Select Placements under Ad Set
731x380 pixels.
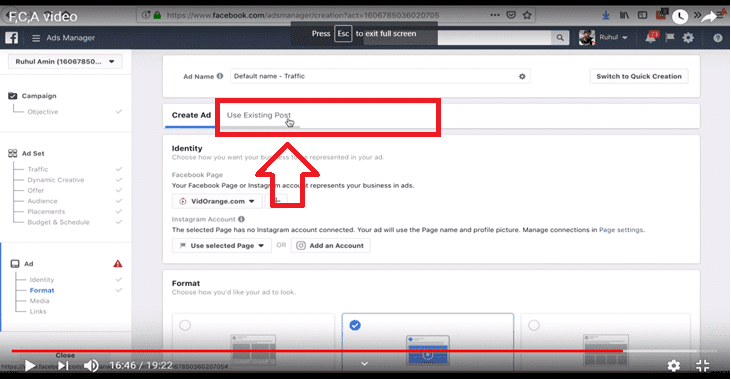pos(46,212)
